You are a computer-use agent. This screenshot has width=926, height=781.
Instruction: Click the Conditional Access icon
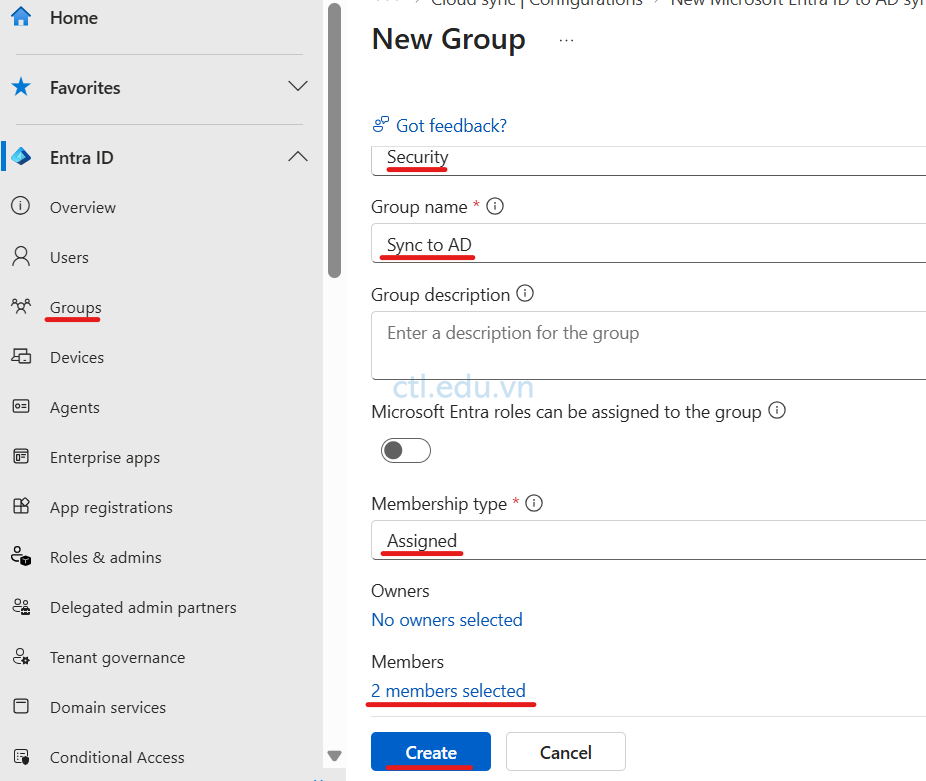[x=21, y=756]
